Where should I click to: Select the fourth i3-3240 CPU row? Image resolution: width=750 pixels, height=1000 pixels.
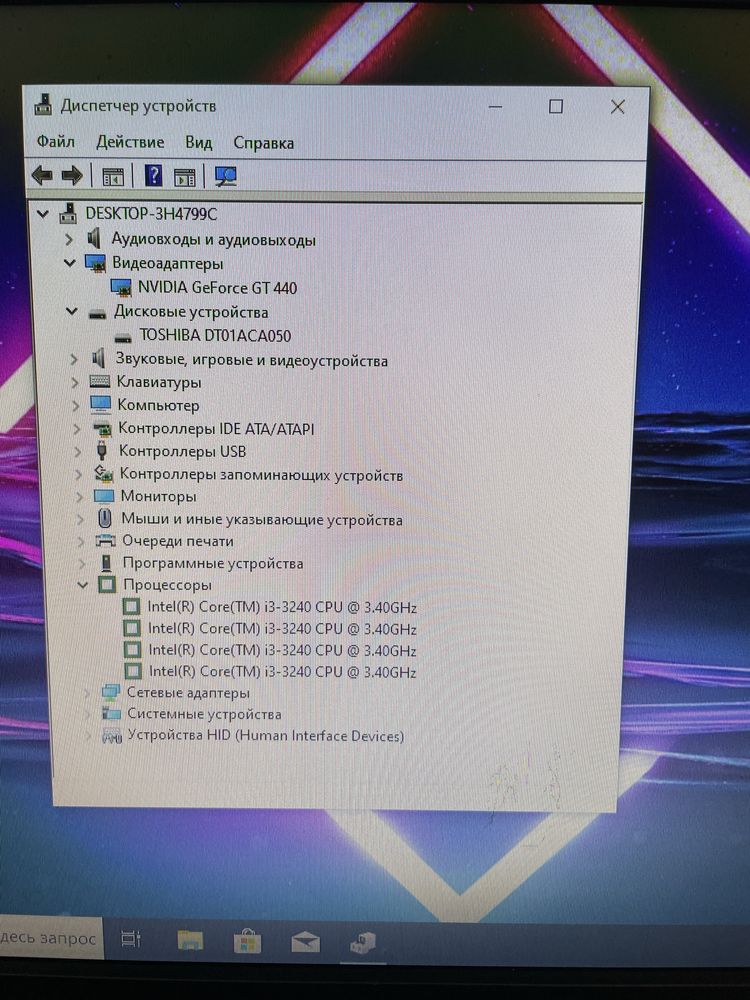click(270, 672)
